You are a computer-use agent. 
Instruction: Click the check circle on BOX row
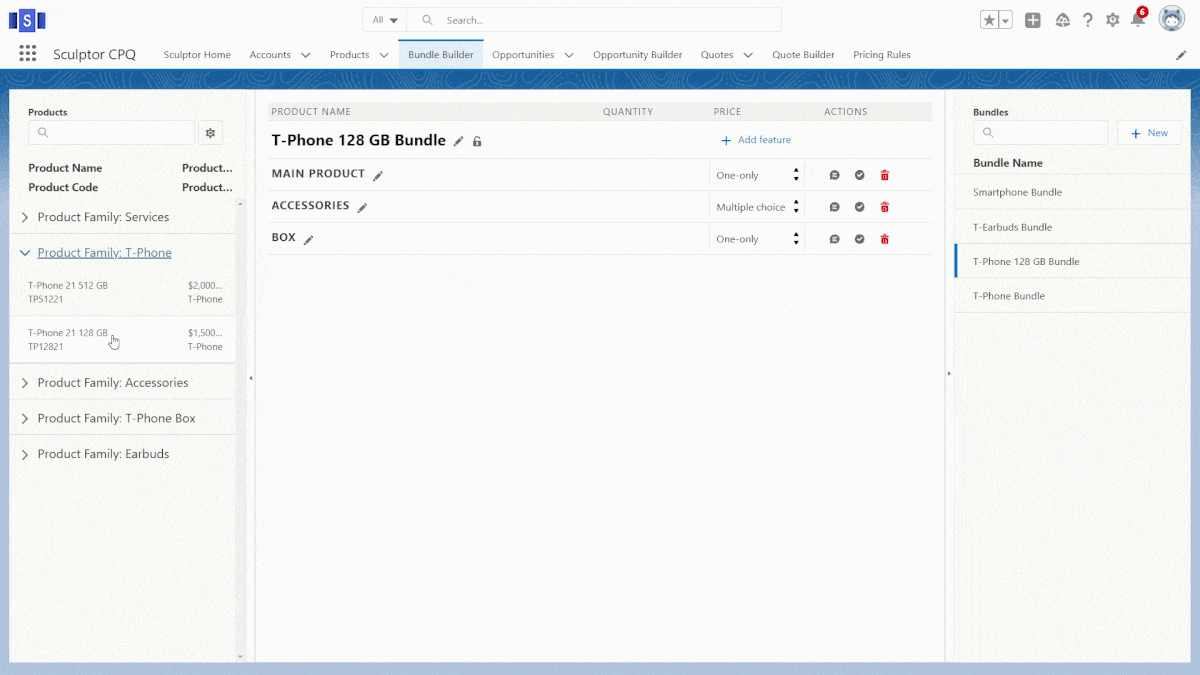tap(859, 239)
